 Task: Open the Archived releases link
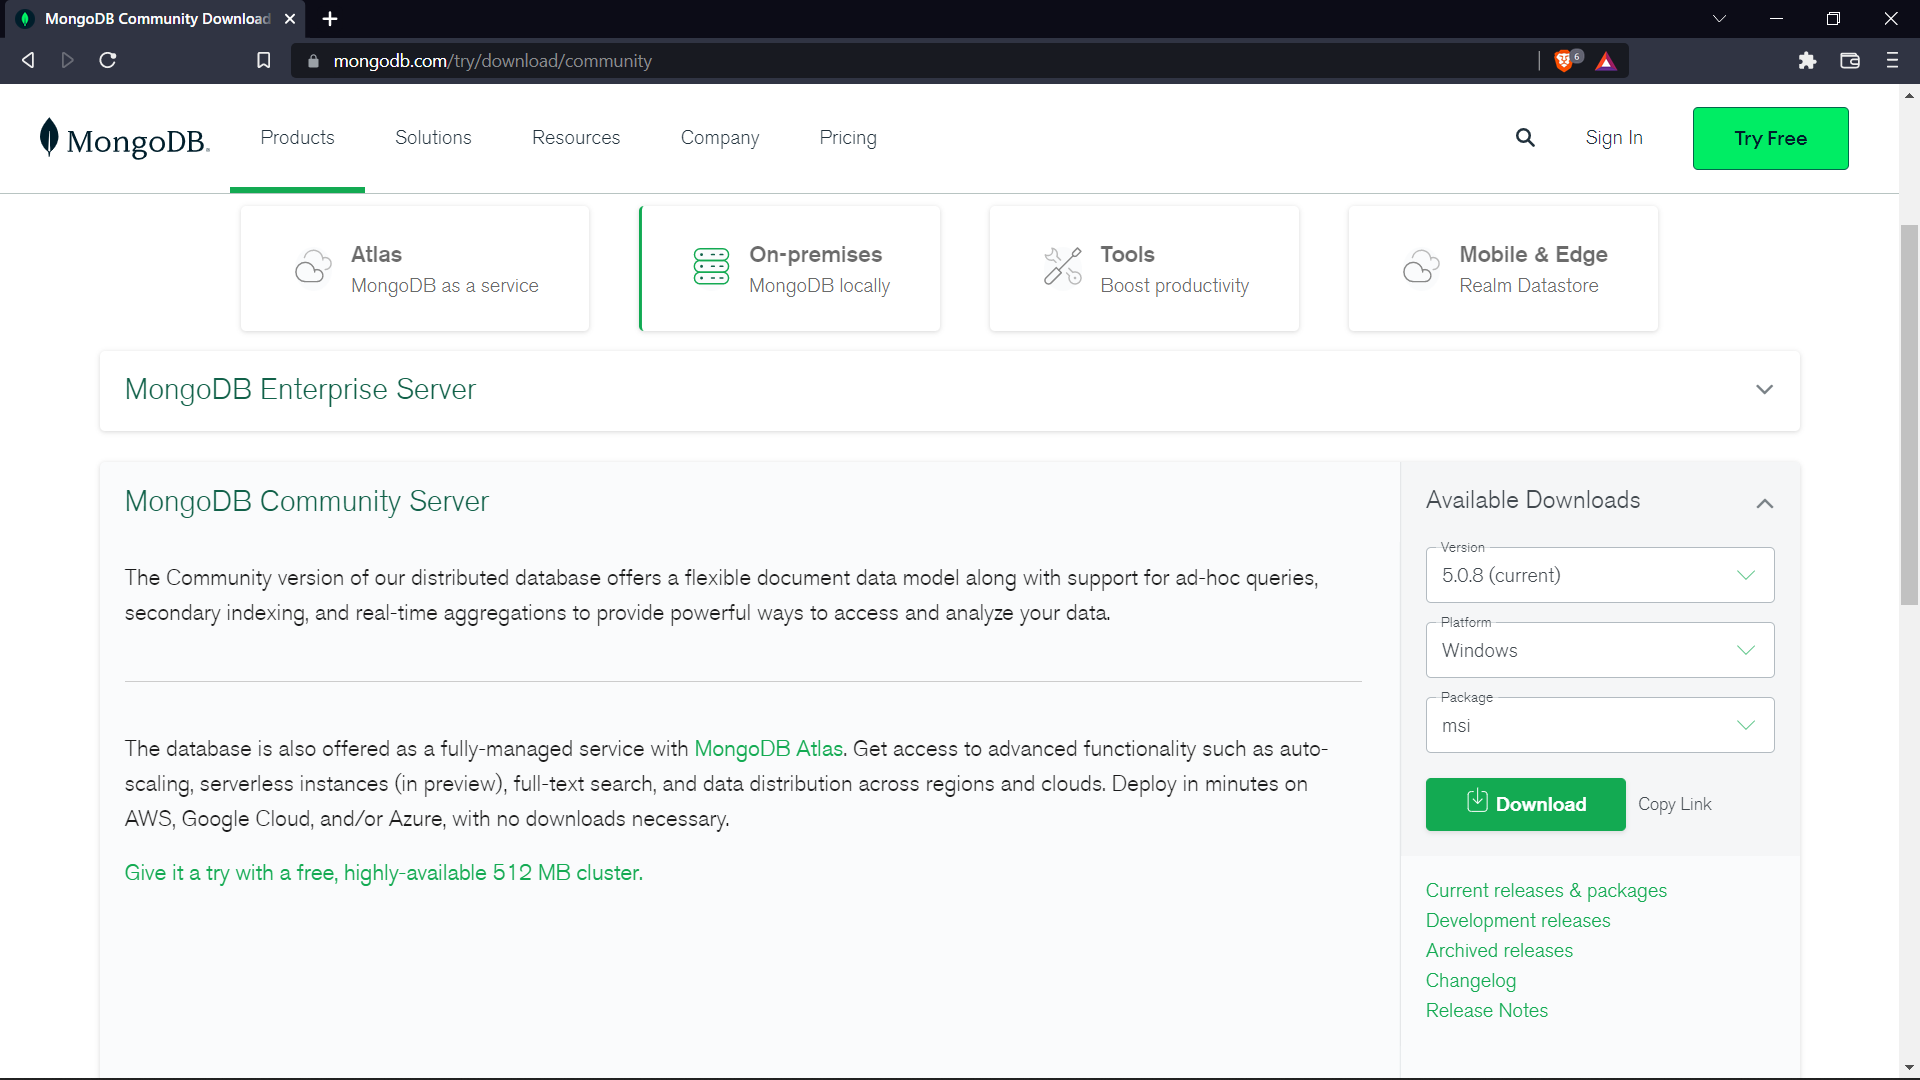pos(1499,950)
